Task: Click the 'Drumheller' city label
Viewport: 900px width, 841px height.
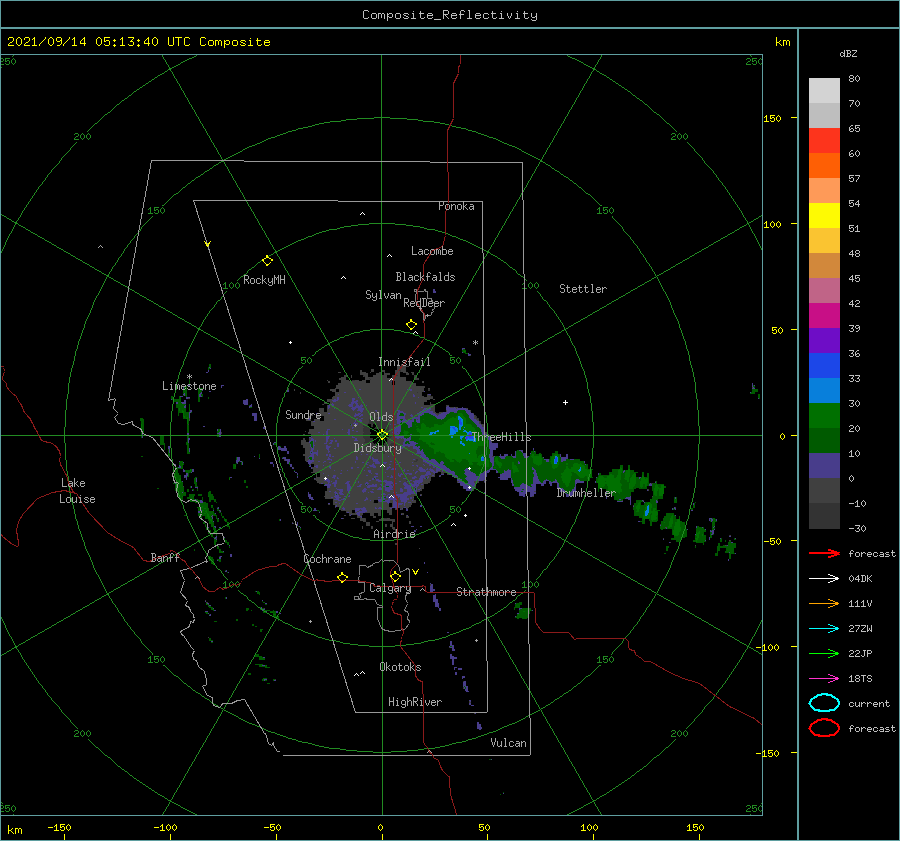Action: tap(586, 493)
